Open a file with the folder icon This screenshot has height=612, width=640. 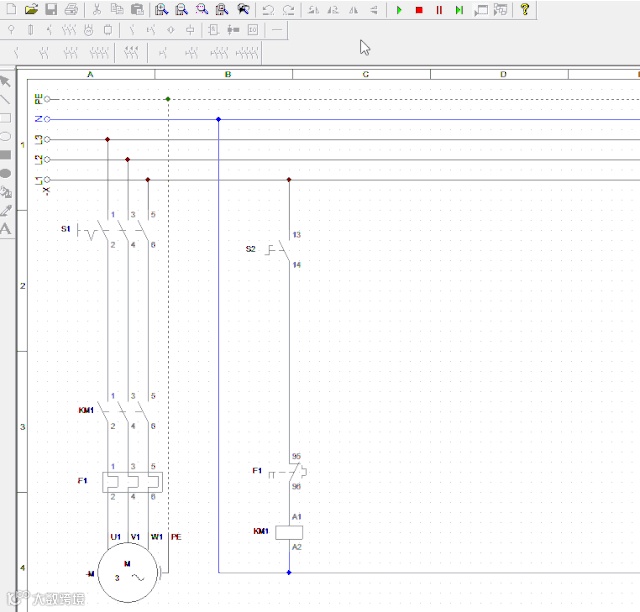(31, 10)
